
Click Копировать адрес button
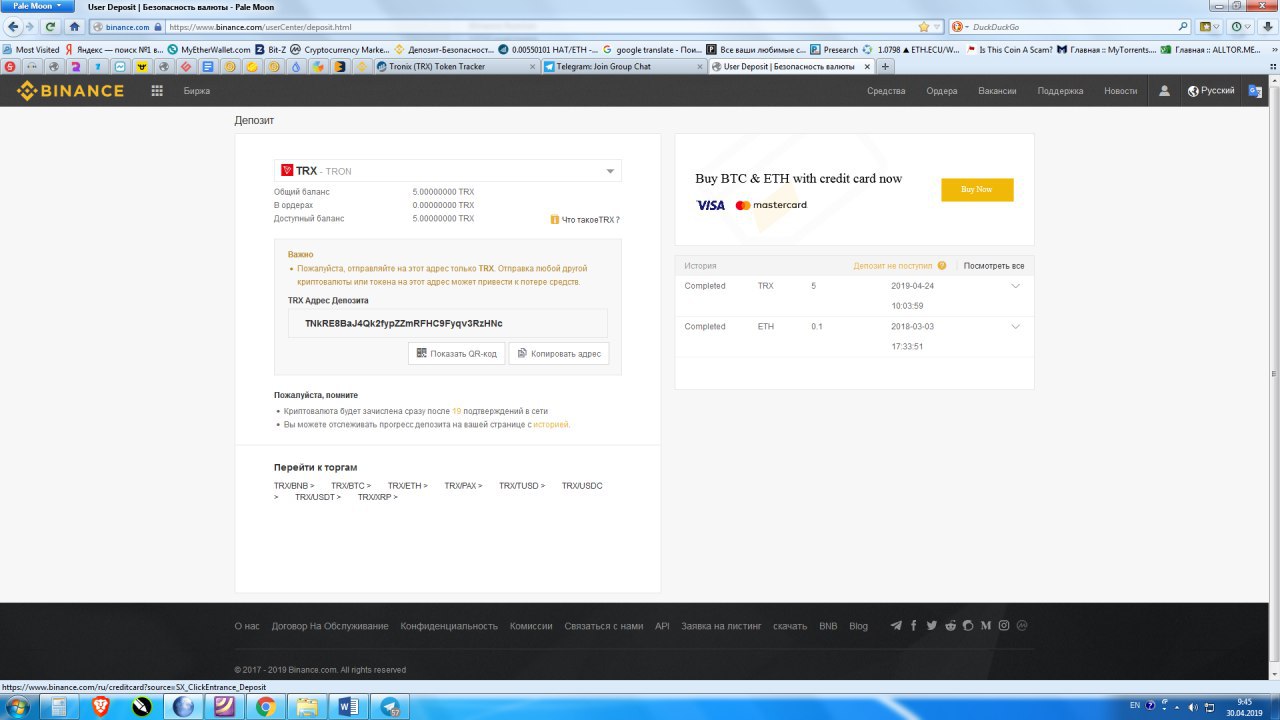click(x=559, y=354)
